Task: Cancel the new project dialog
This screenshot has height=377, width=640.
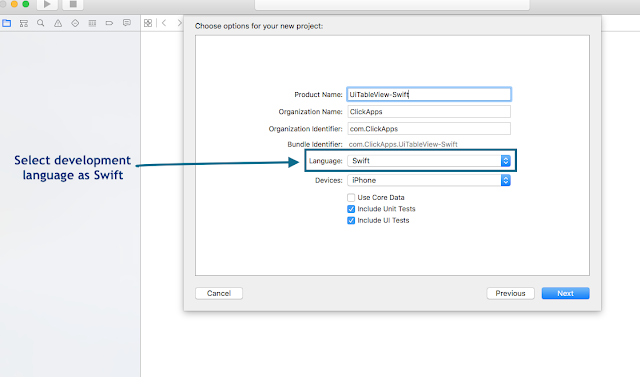Action: 219,293
